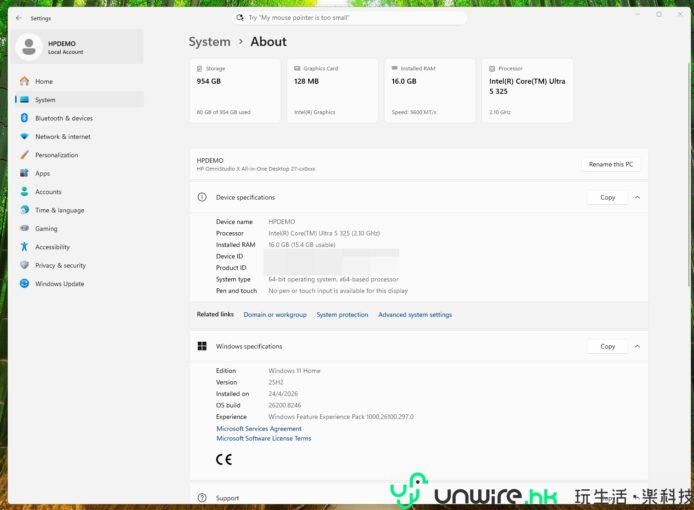Open Microsoft Software License Terms link
Screen dimensions: 694x510
point(264,438)
